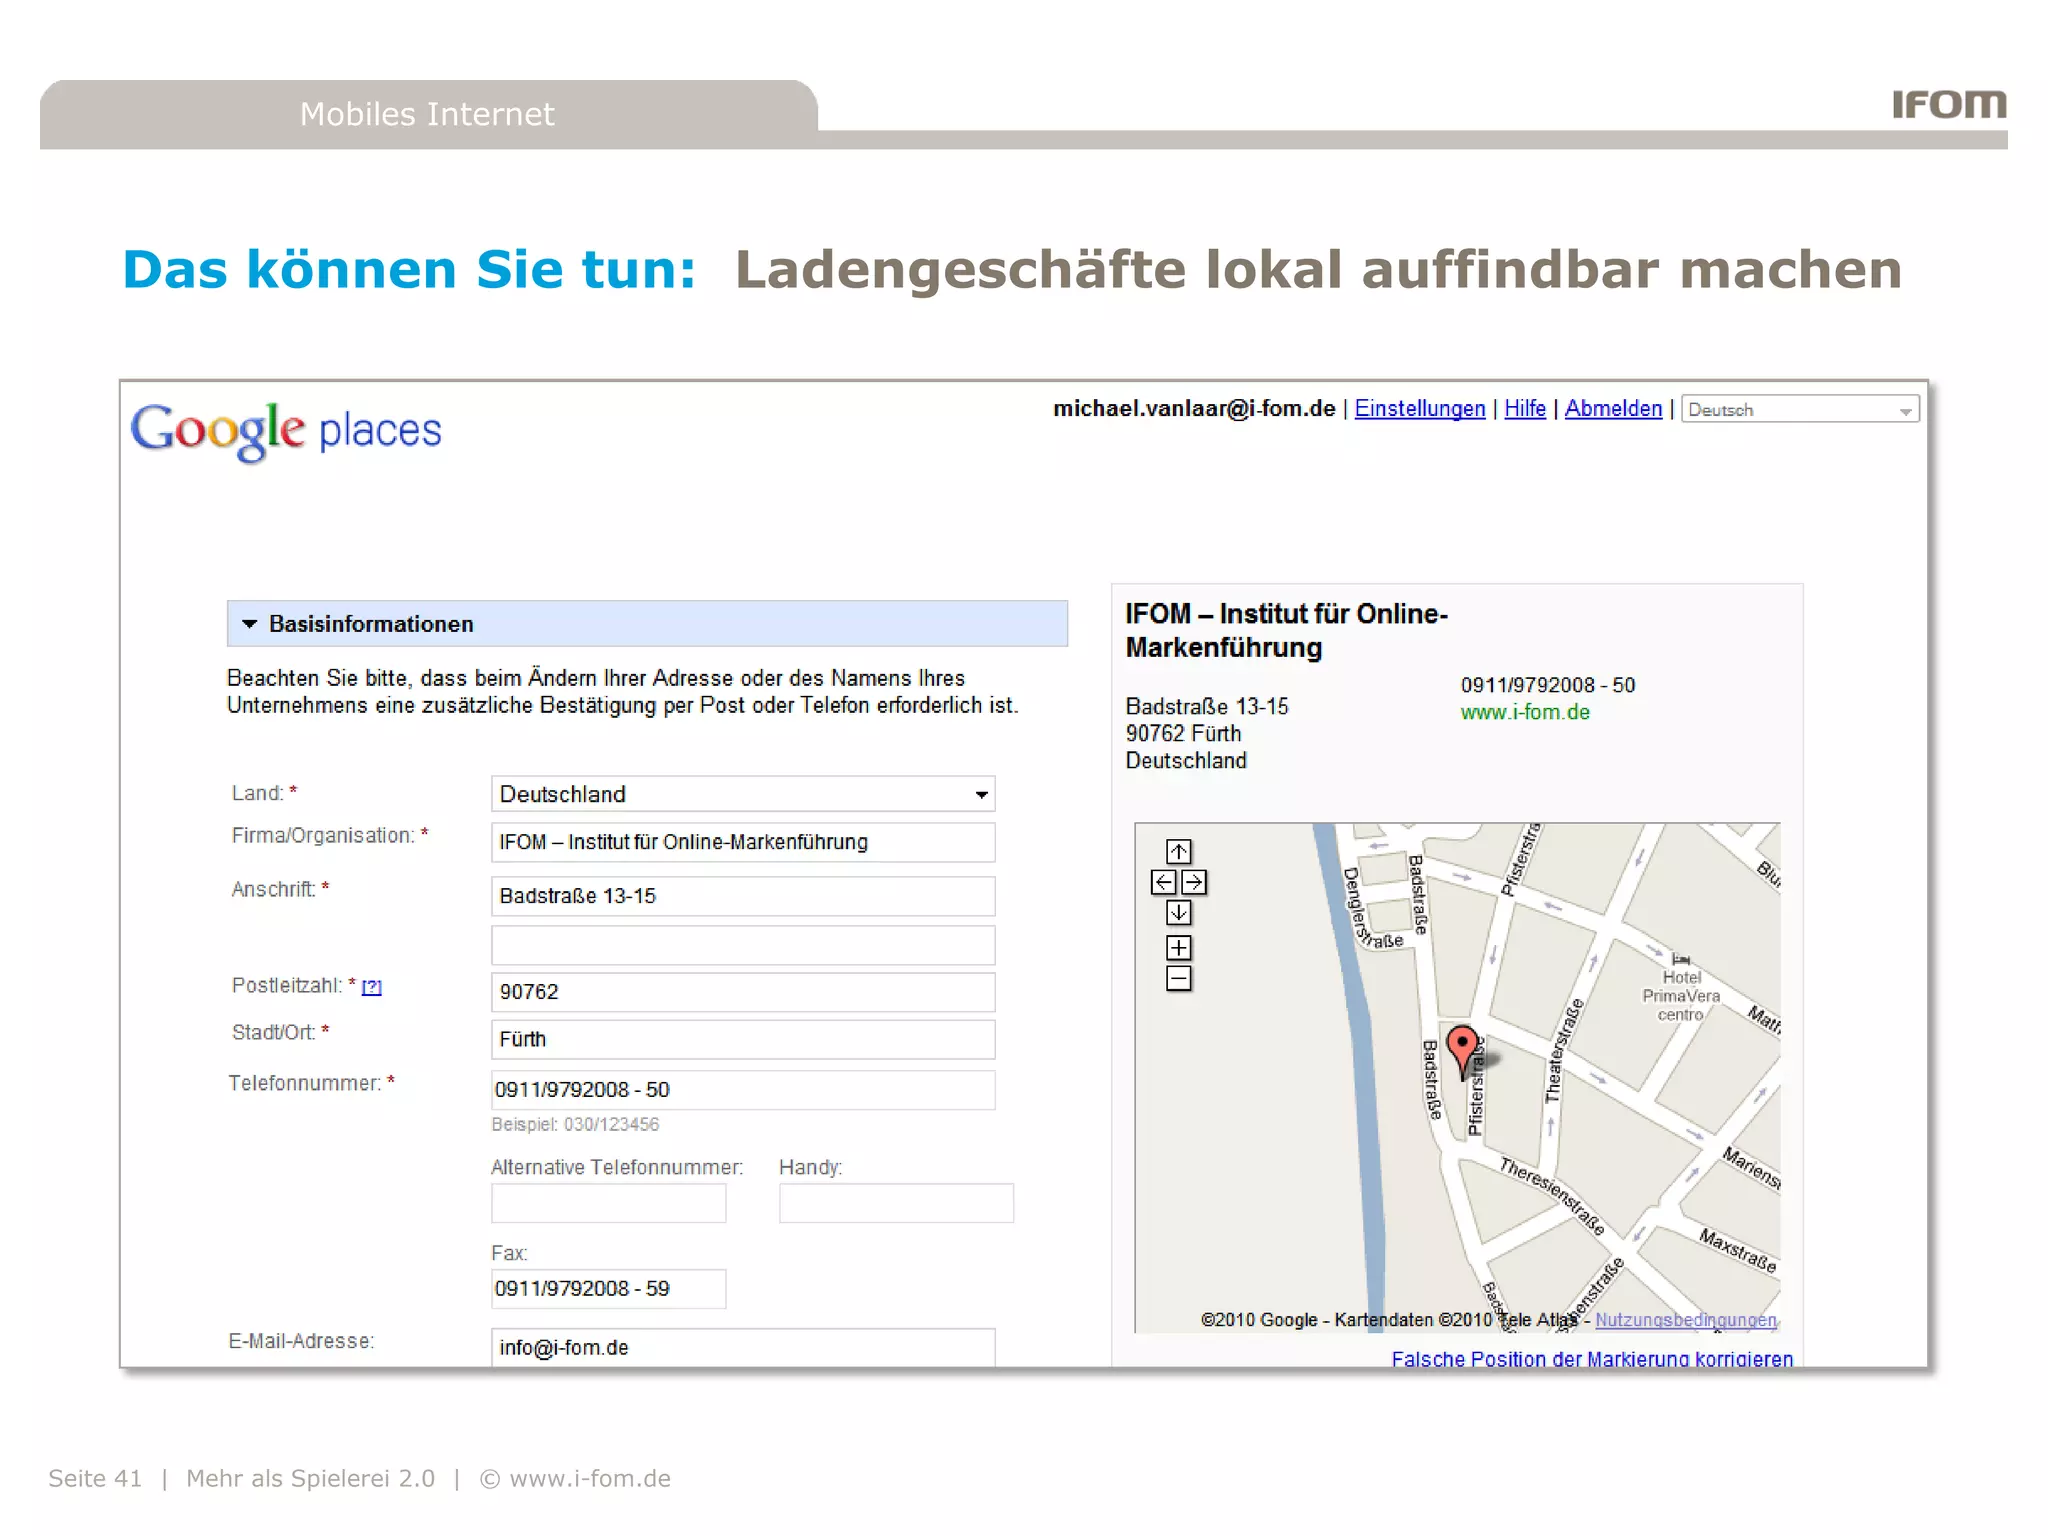Pan the map up with the arrow
2048x1536 pixels.
[x=1179, y=851]
